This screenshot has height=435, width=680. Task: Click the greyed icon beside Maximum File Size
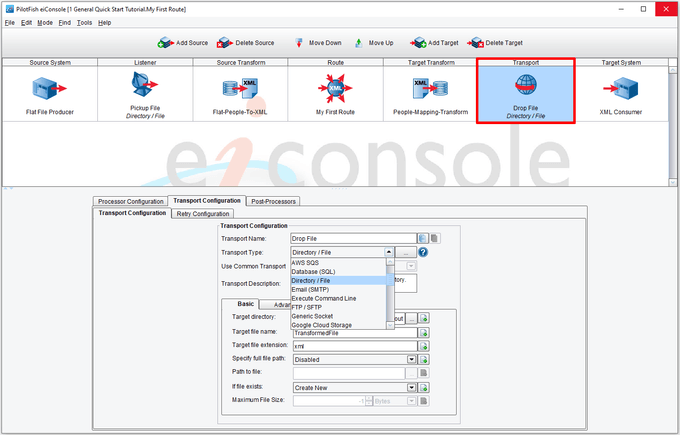[x=424, y=401]
